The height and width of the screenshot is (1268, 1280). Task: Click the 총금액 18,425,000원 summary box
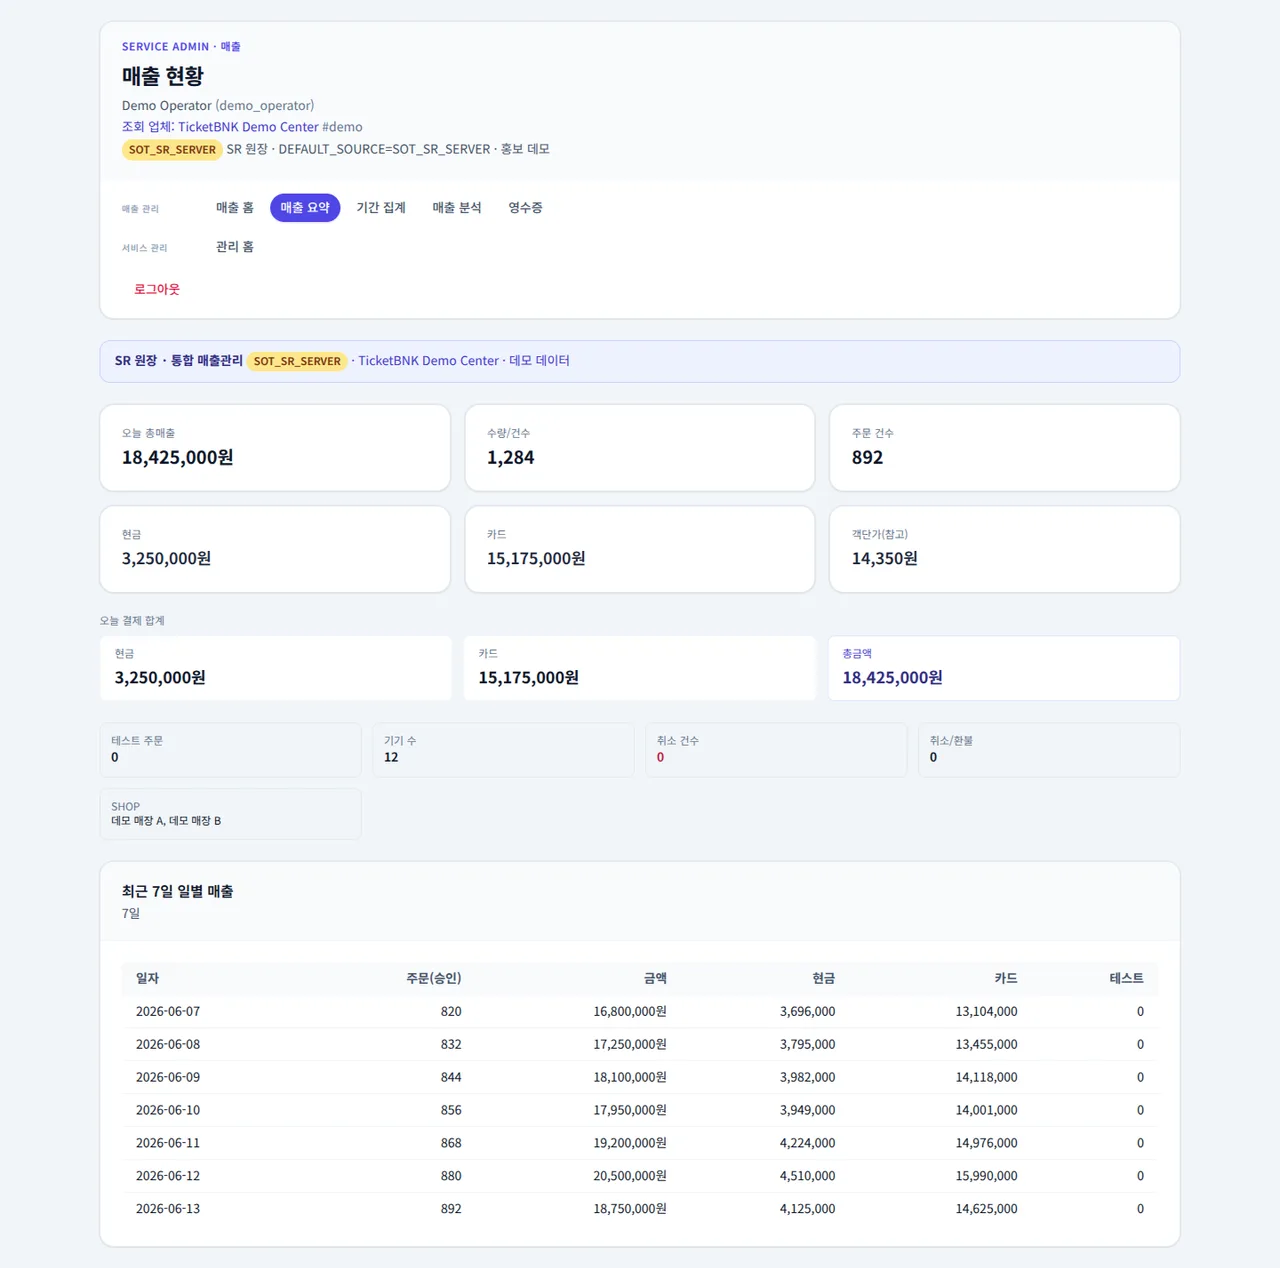click(x=1004, y=668)
